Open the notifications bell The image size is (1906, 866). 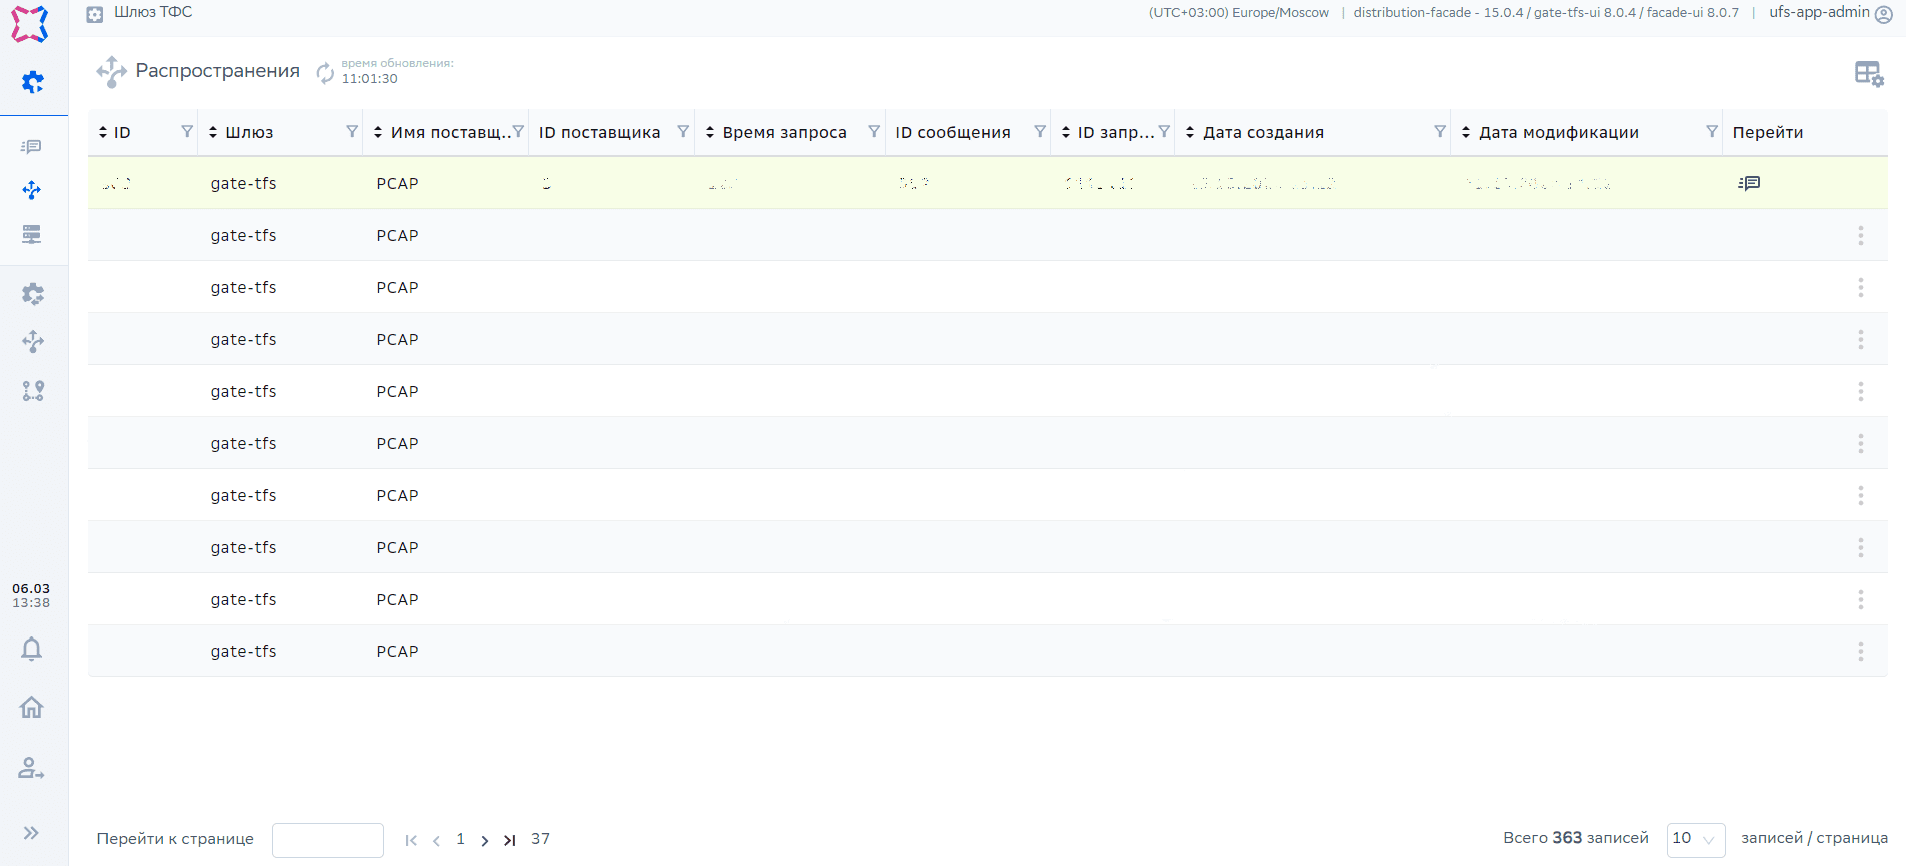tap(32, 650)
